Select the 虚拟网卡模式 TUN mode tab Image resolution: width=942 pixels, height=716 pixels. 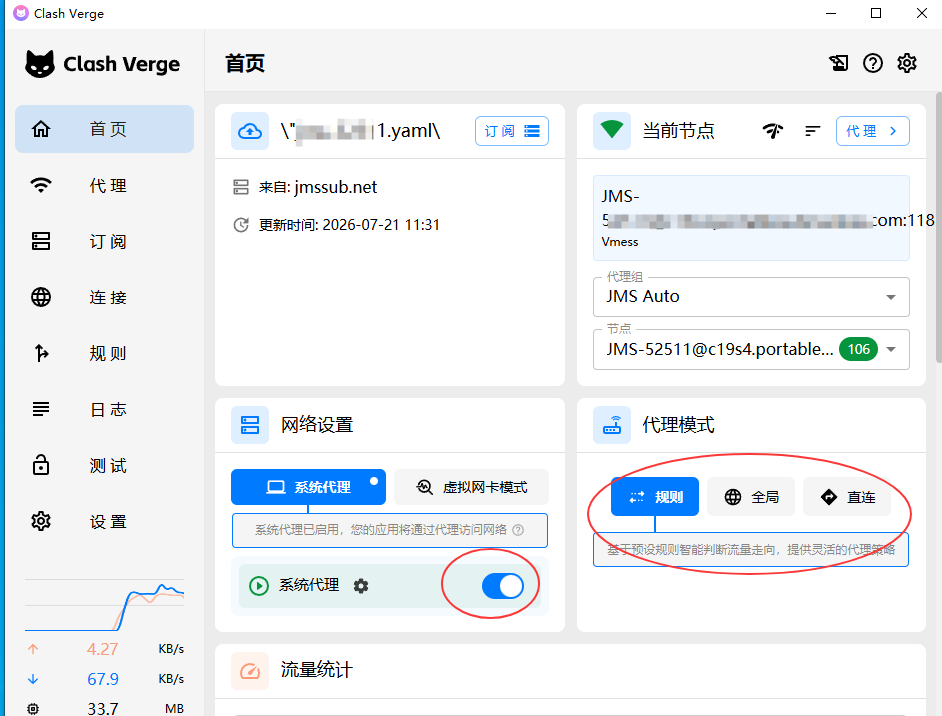point(472,487)
